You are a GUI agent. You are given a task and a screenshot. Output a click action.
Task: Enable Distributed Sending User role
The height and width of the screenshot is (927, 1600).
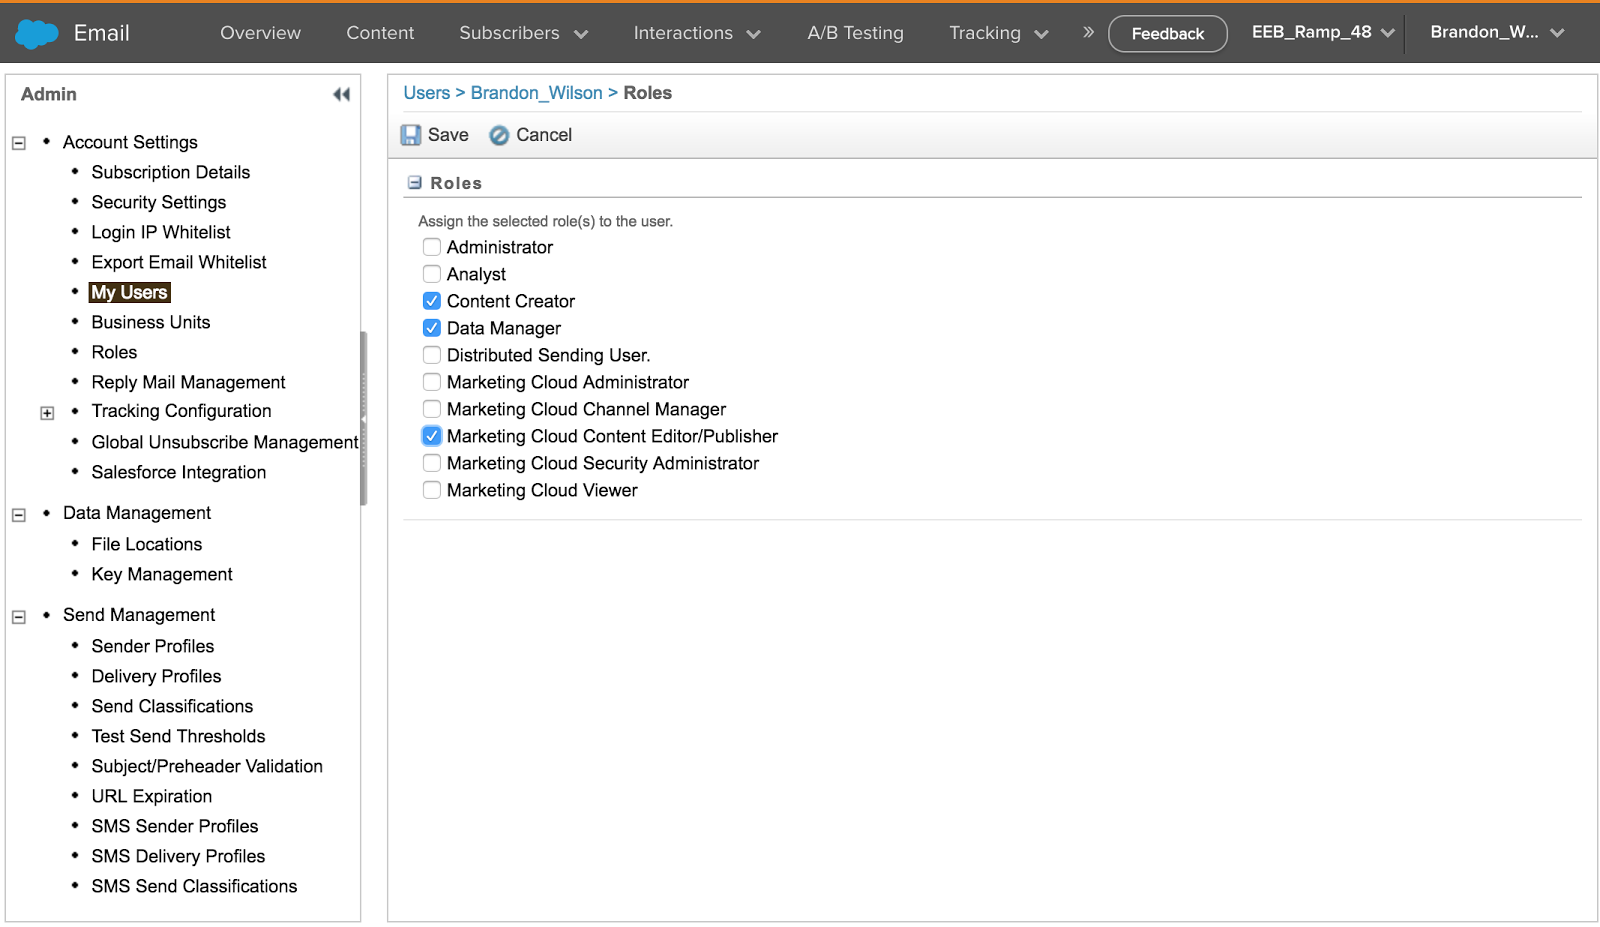tap(432, 354)
